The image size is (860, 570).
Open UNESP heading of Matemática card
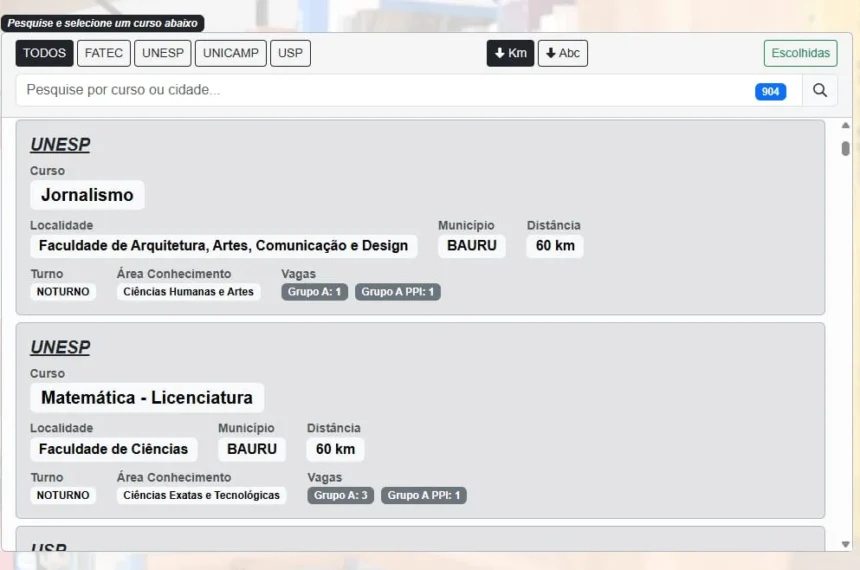60,347
